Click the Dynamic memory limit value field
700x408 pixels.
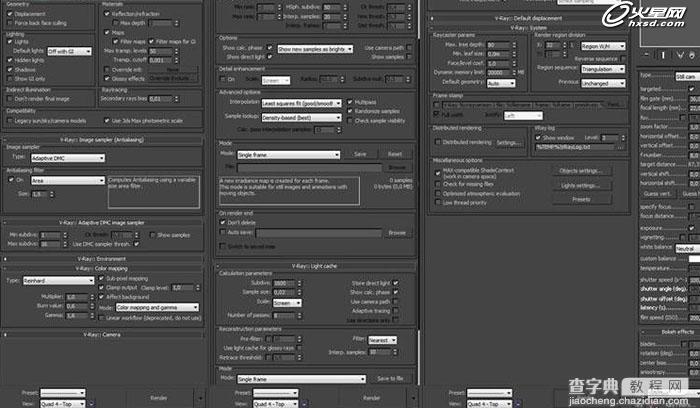498,72
